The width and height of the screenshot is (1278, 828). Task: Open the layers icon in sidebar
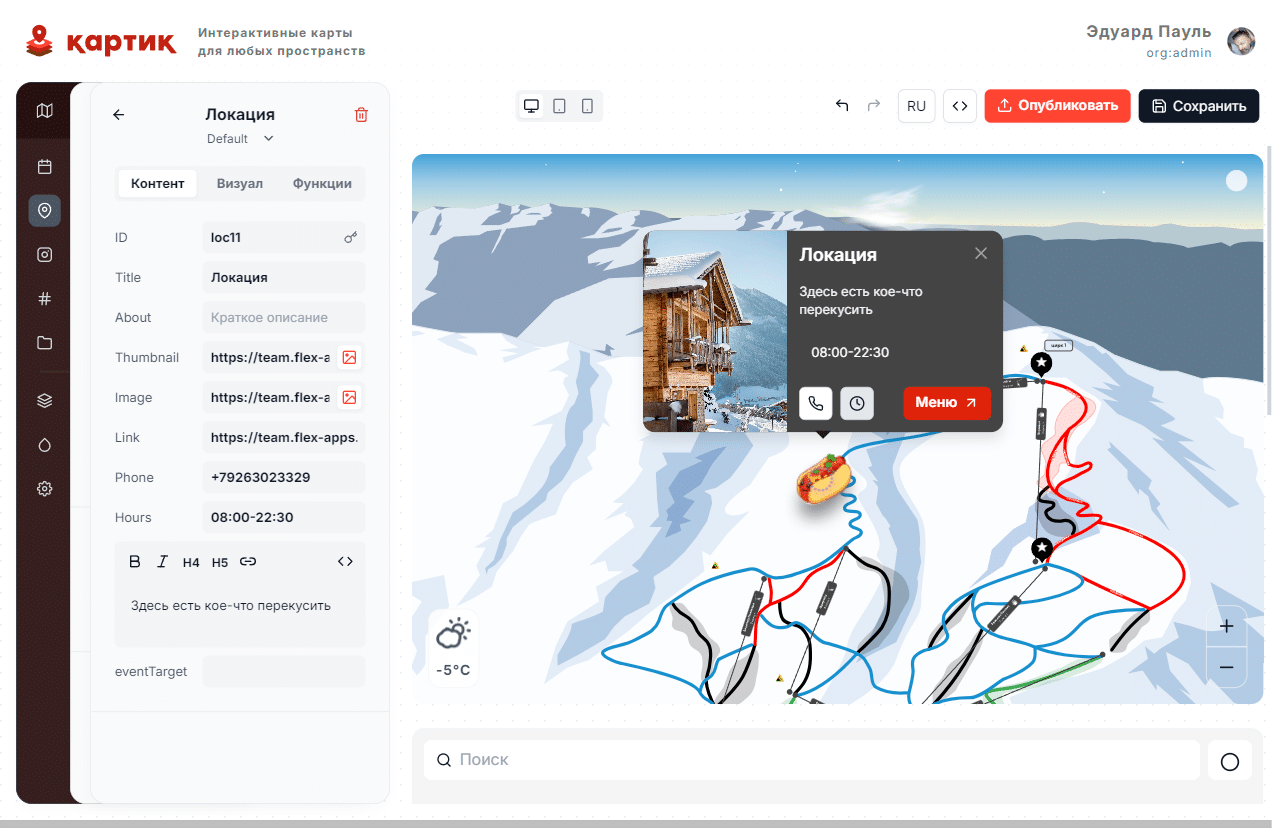(44, 401)
